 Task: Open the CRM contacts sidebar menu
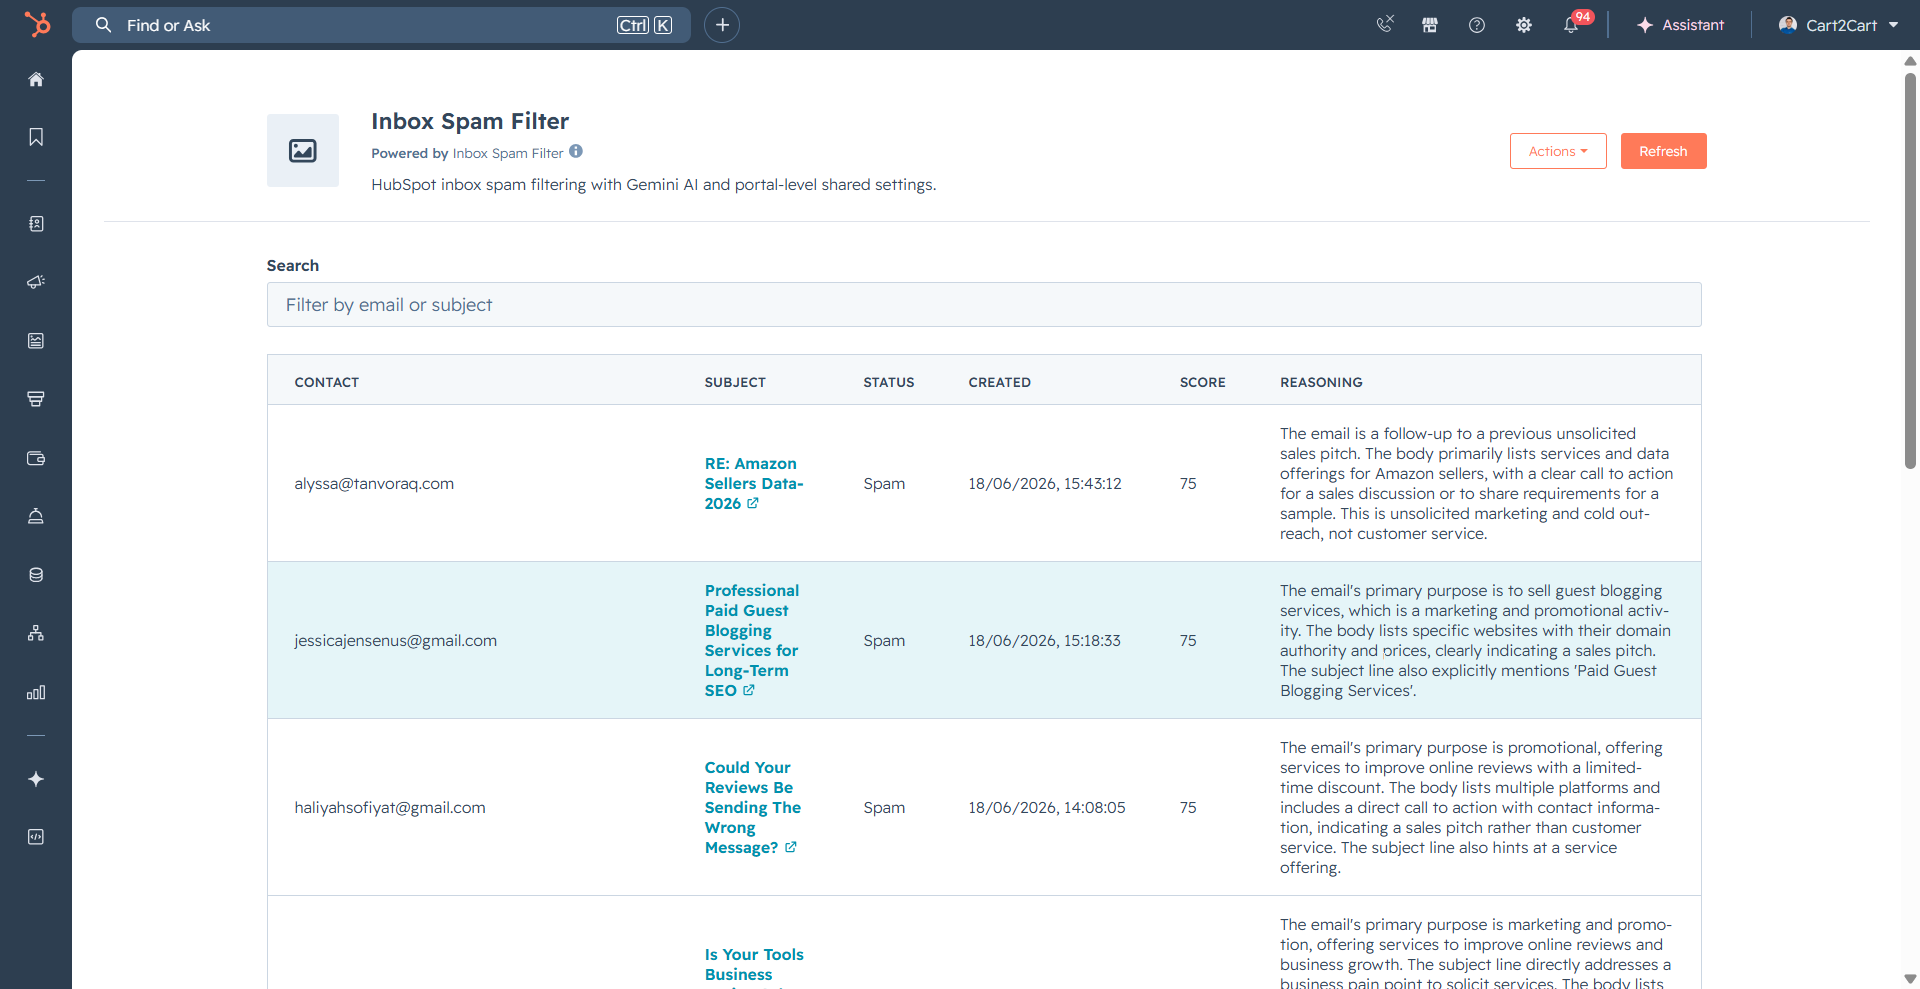pyautogui.click(x=36, y=224)
